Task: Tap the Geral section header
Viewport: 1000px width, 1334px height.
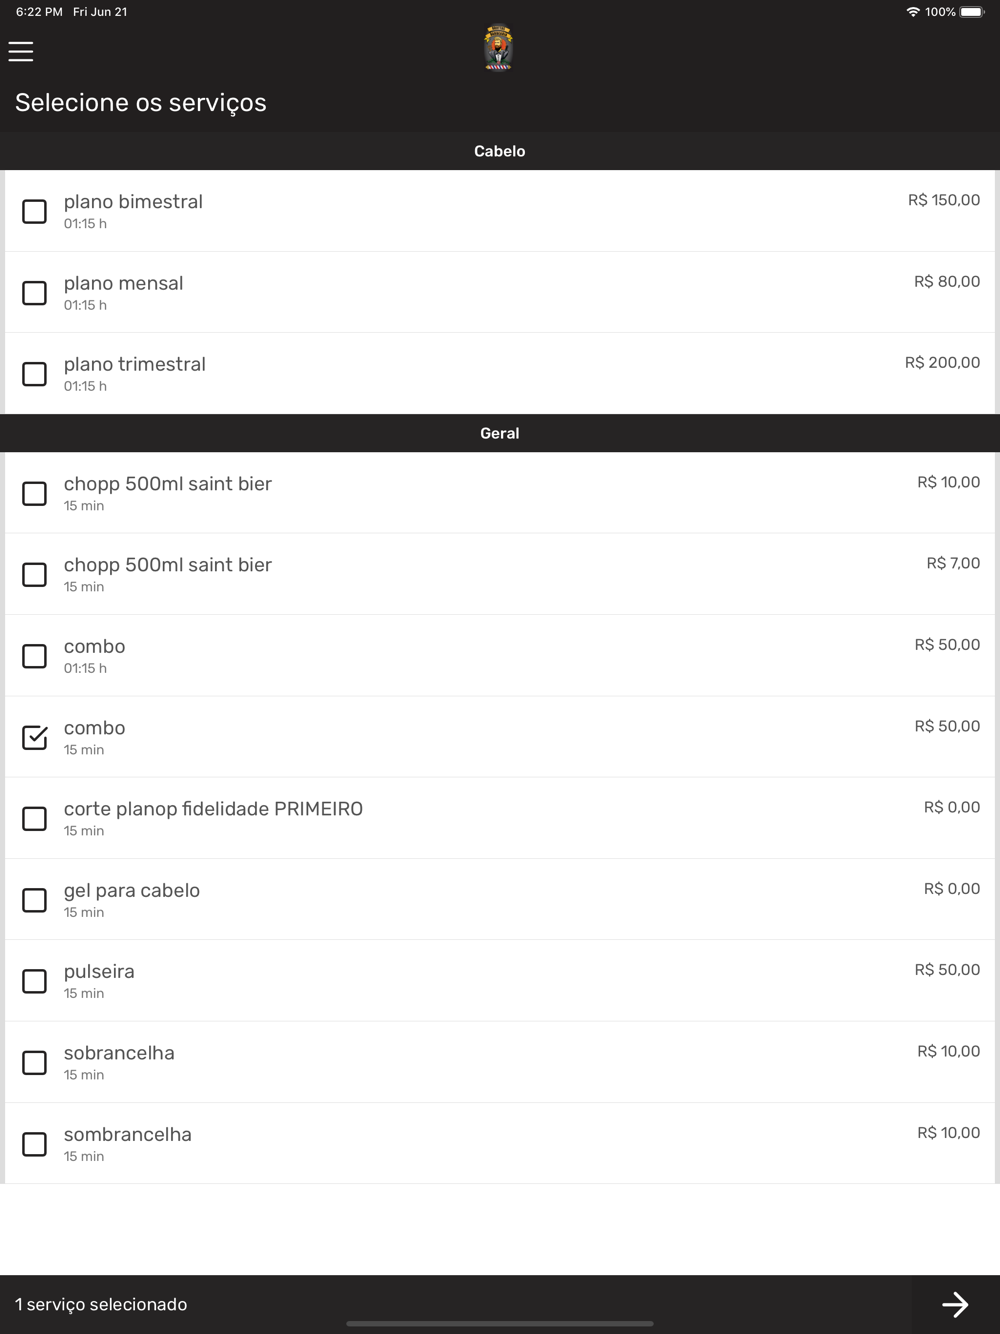Action: pos(500,433)
